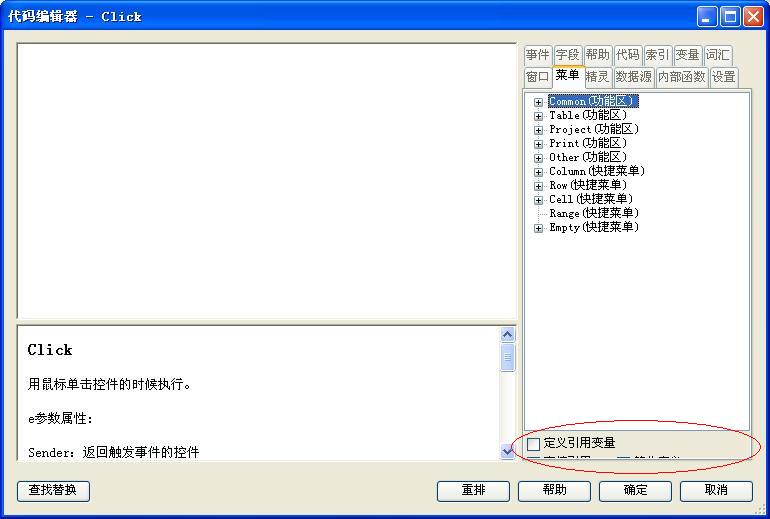Open the 字段 tab
This screenshot has width=770, height=519.
pyautogui.click(x=567, y=55)
